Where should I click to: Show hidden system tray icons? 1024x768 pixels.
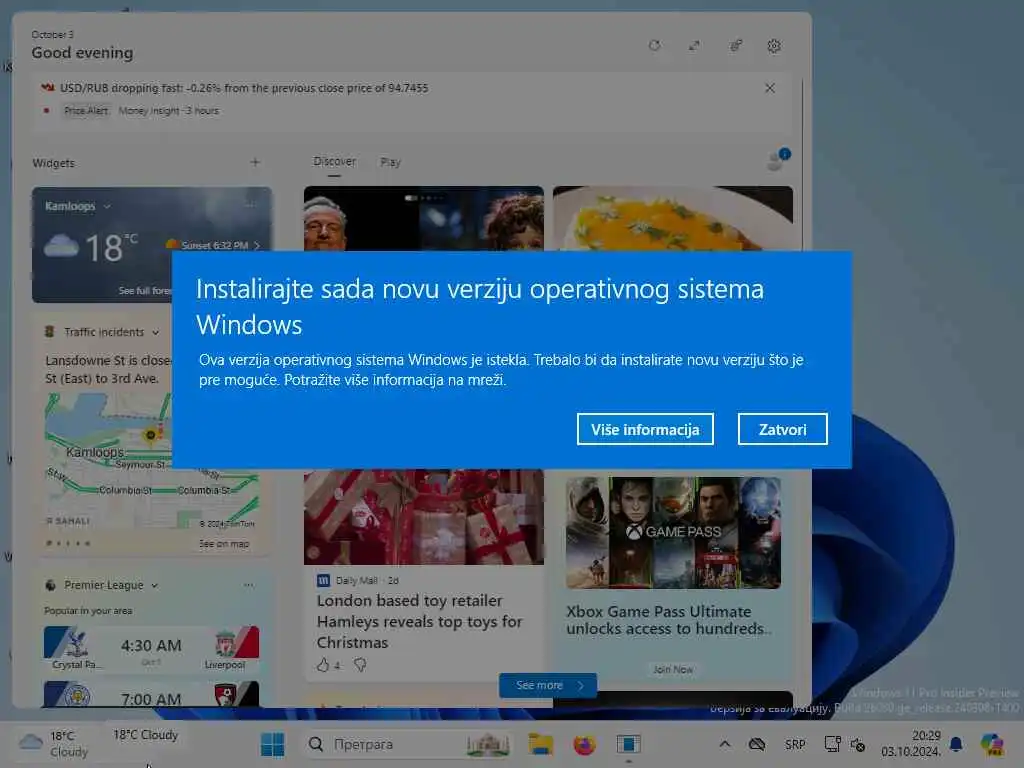click(725, 744)
